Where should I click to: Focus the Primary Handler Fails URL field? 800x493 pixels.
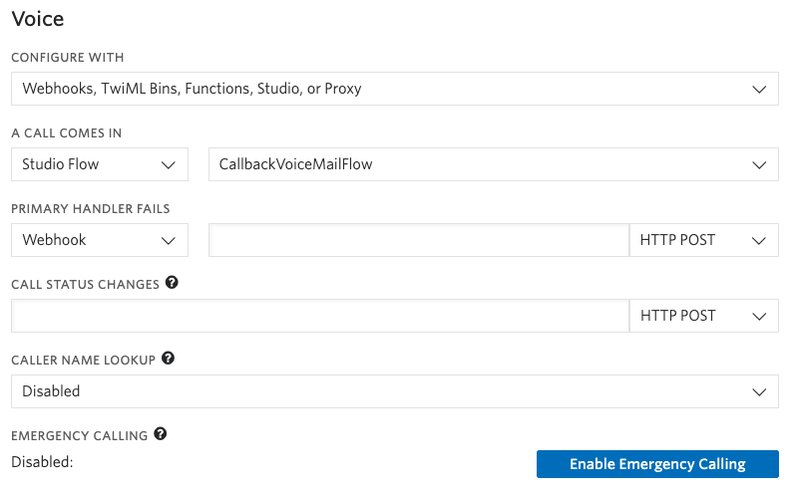click(x=419, y=240)
